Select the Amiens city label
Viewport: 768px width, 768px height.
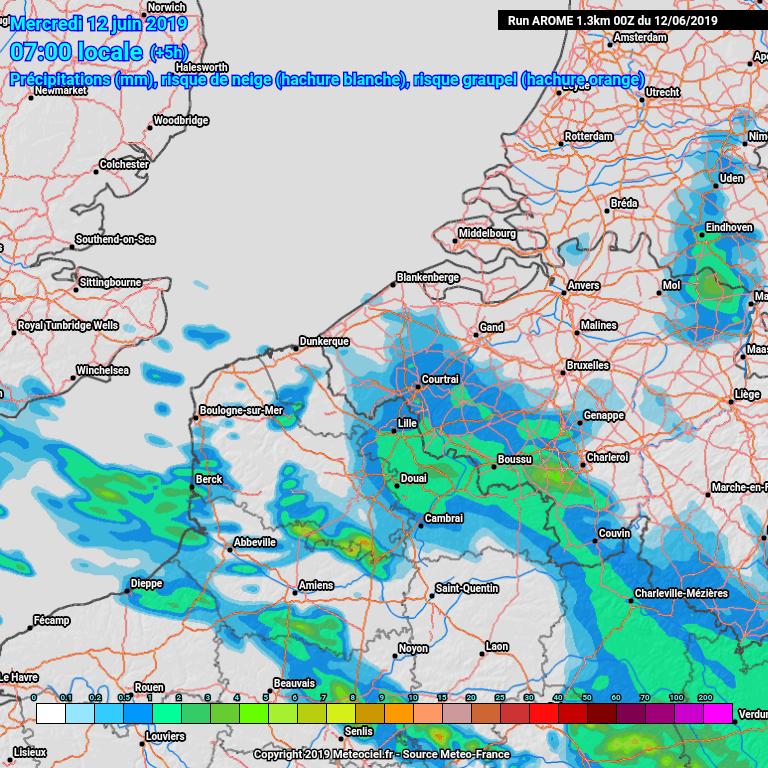pyautogui.click(x=316, y=585)
